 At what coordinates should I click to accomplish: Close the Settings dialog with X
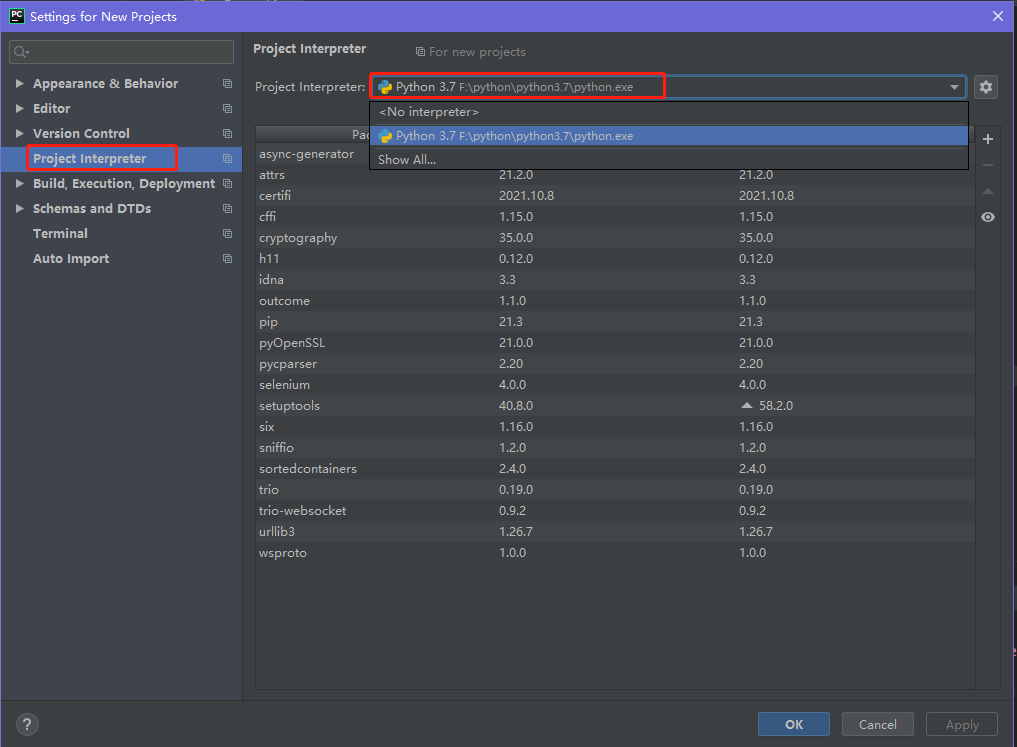coord(998,16)
